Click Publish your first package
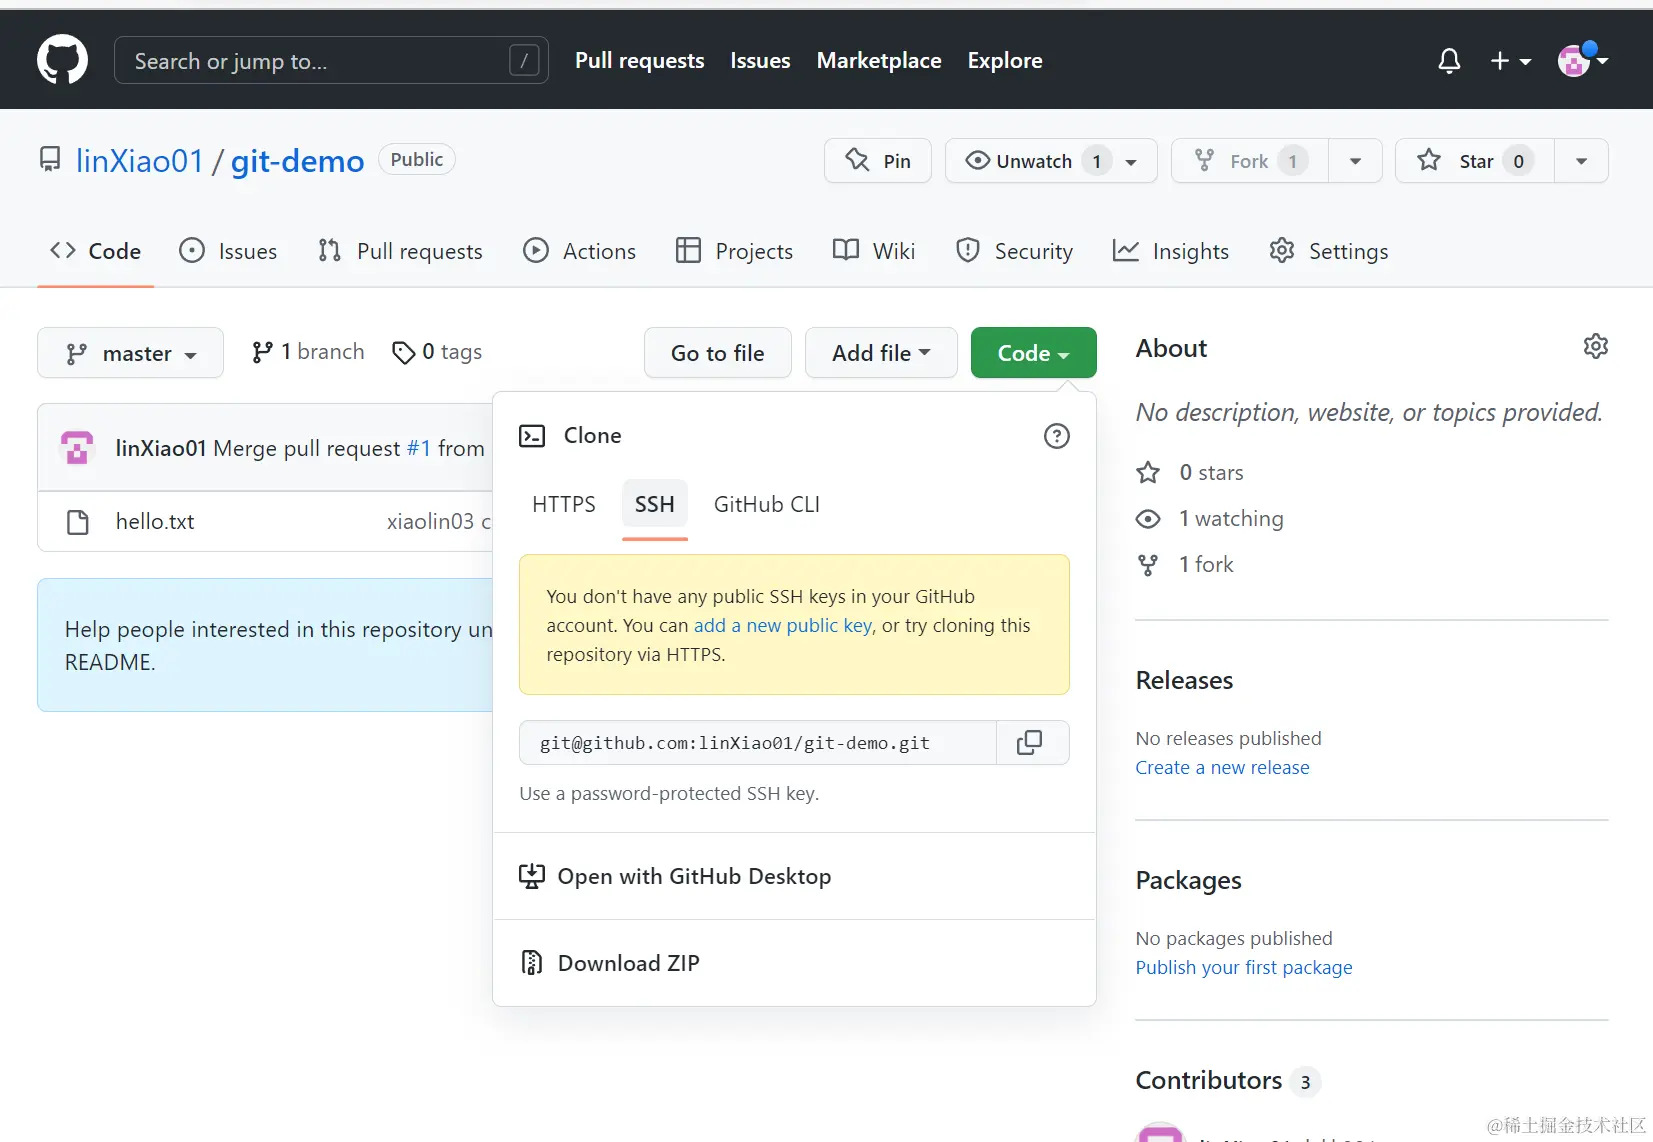Viewport: 1653px width, 1142px height. click(x=1243, y=968)
